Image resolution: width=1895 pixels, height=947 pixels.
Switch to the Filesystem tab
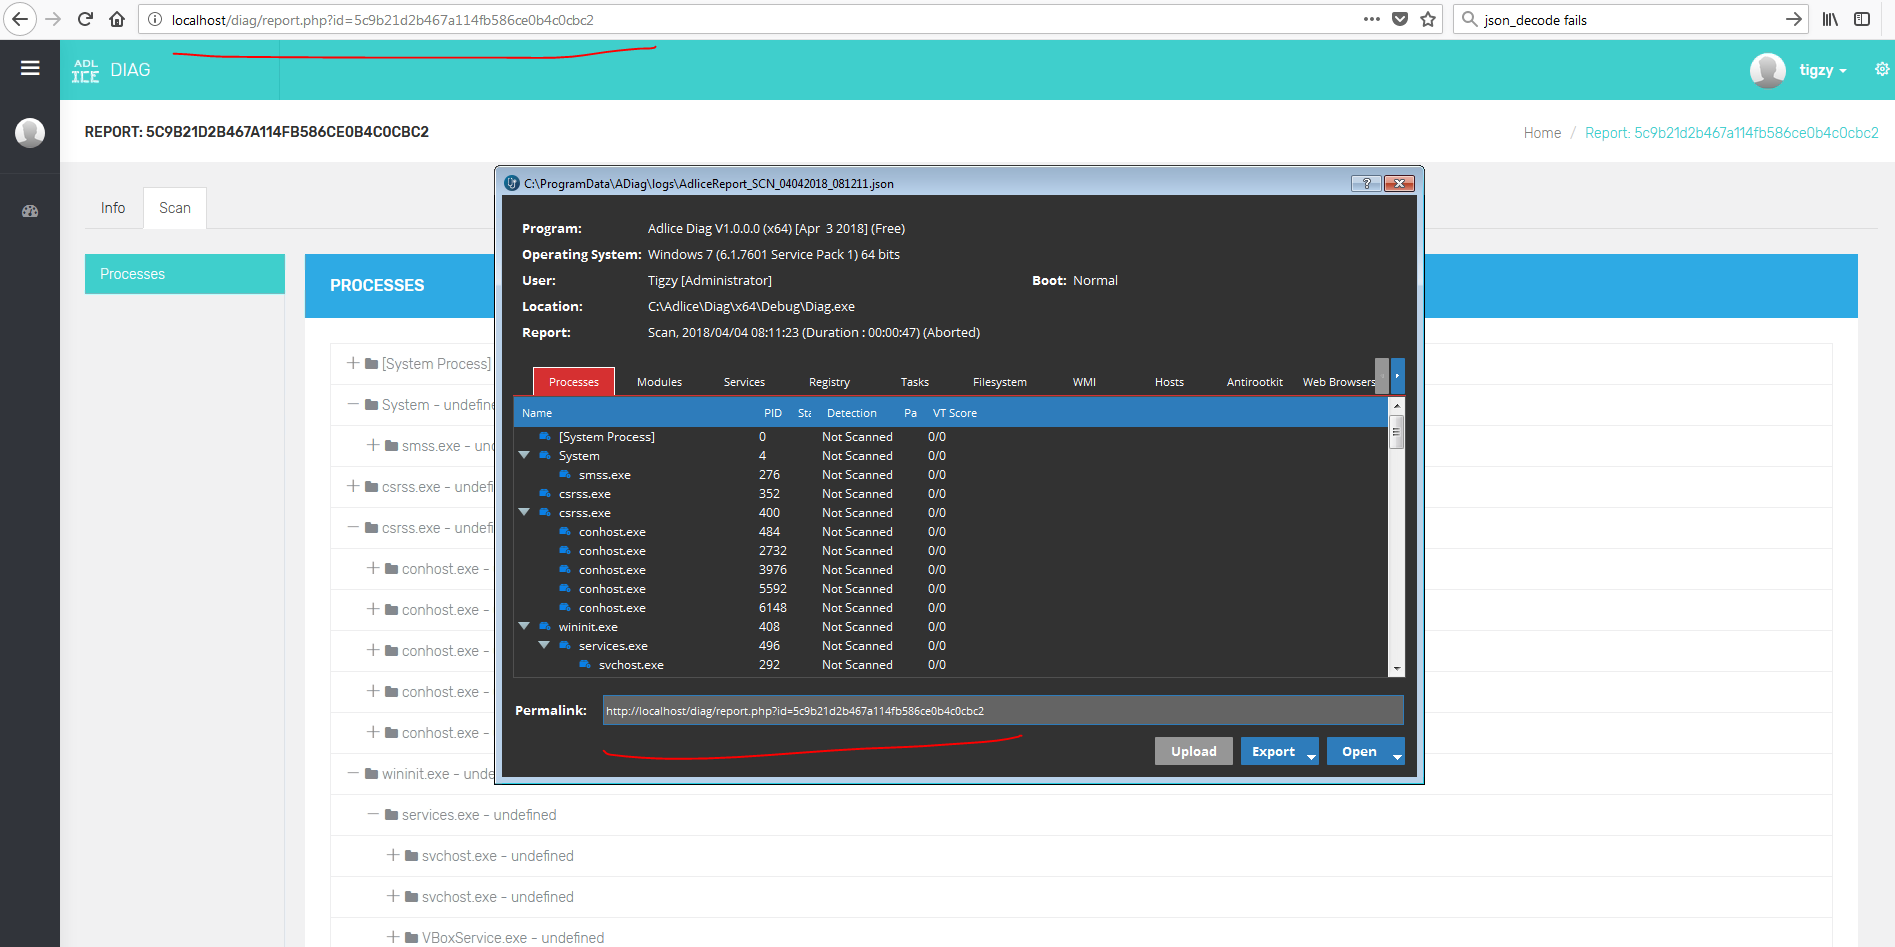(x=1000, y=382)
